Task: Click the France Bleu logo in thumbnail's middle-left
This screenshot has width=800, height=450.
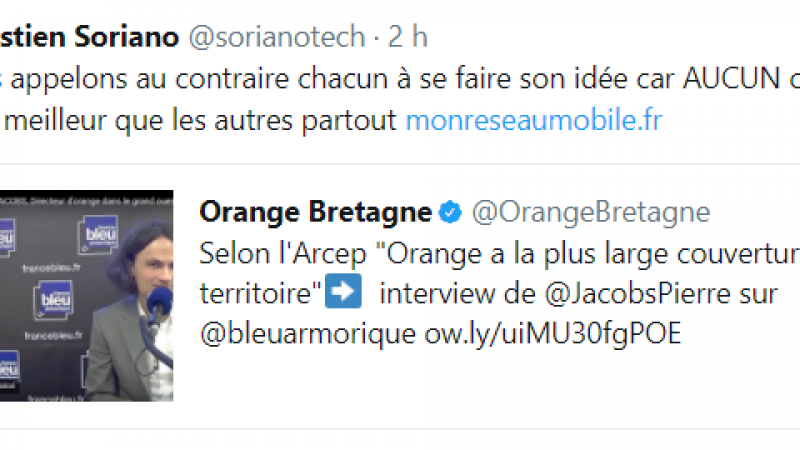Action: click(x=55, y=300)
